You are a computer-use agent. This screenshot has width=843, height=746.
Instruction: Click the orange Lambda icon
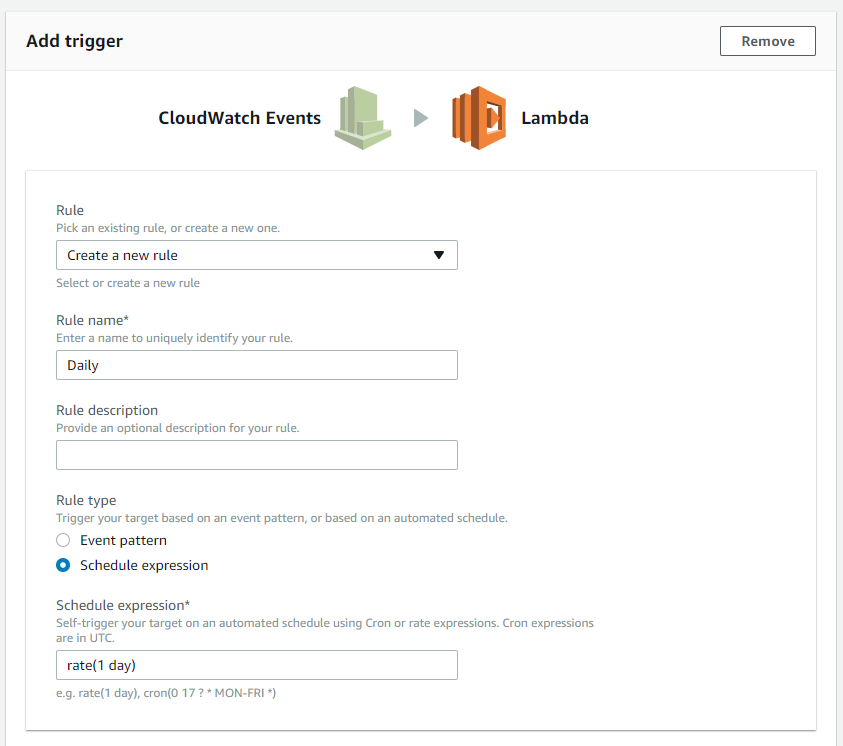coord(479,118)
